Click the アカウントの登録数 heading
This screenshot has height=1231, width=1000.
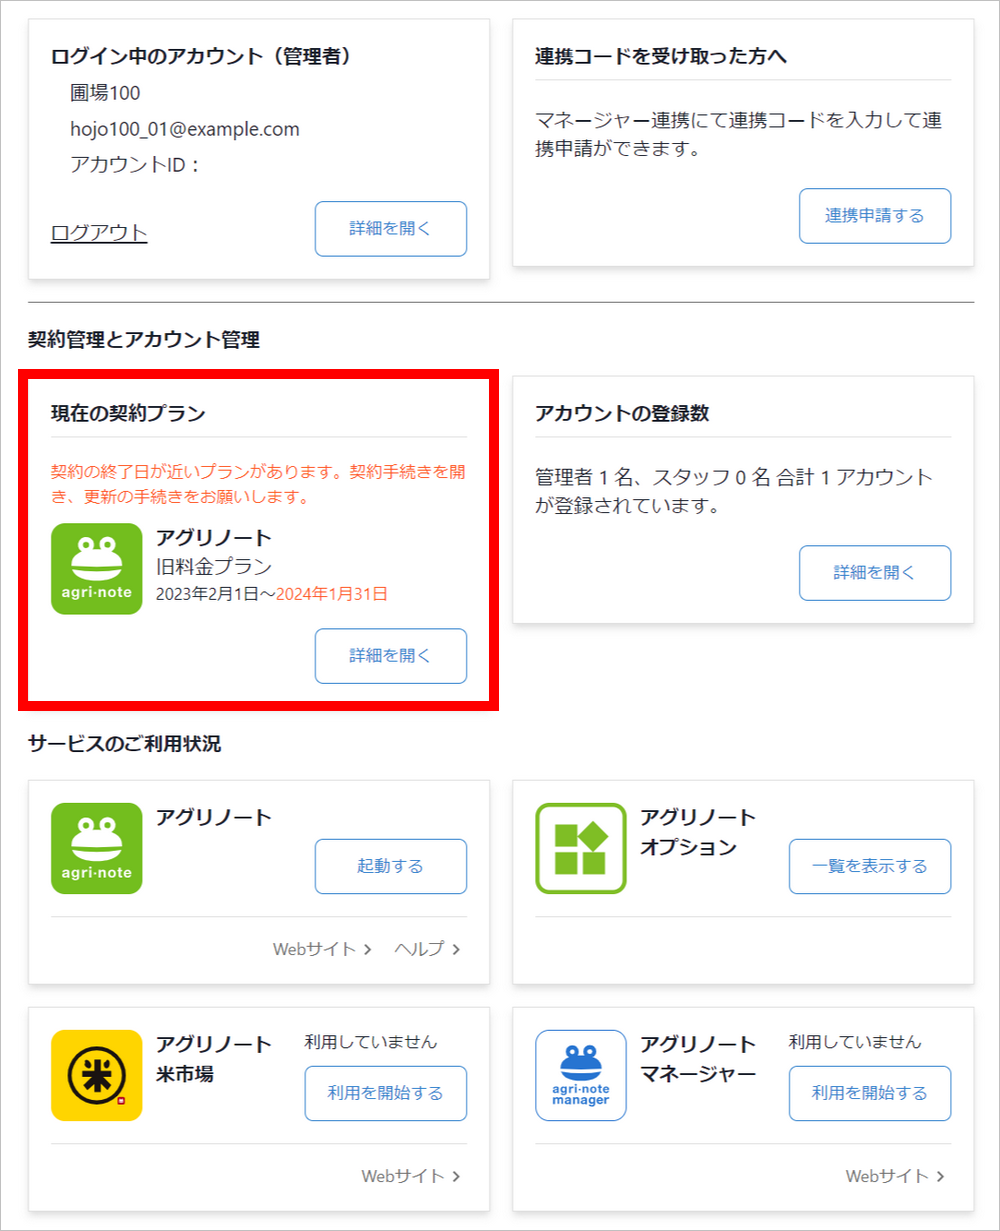622,413
